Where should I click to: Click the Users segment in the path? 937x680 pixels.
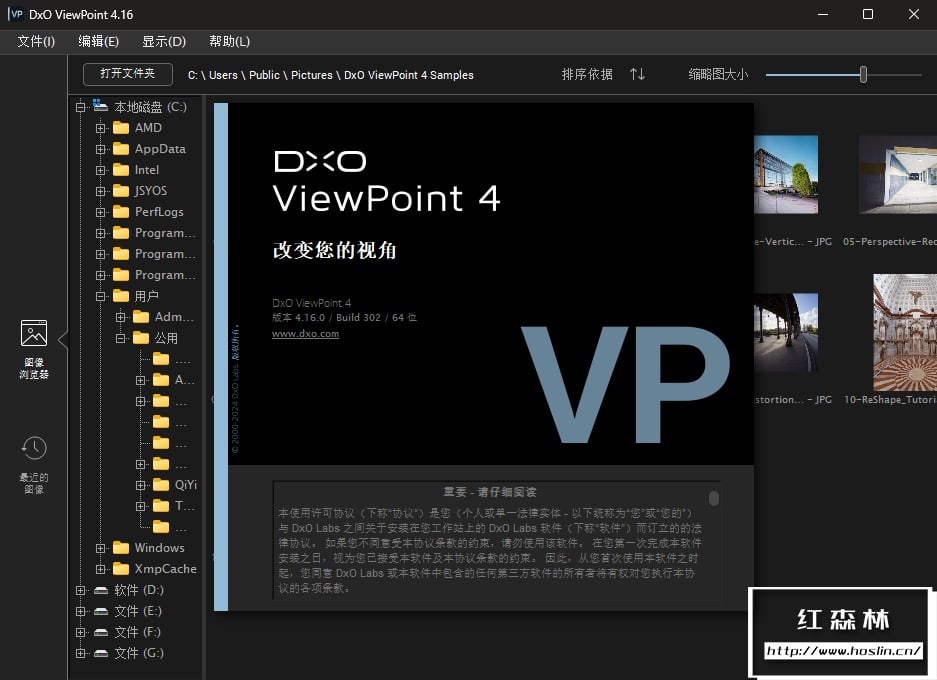[x=223, y=75]
